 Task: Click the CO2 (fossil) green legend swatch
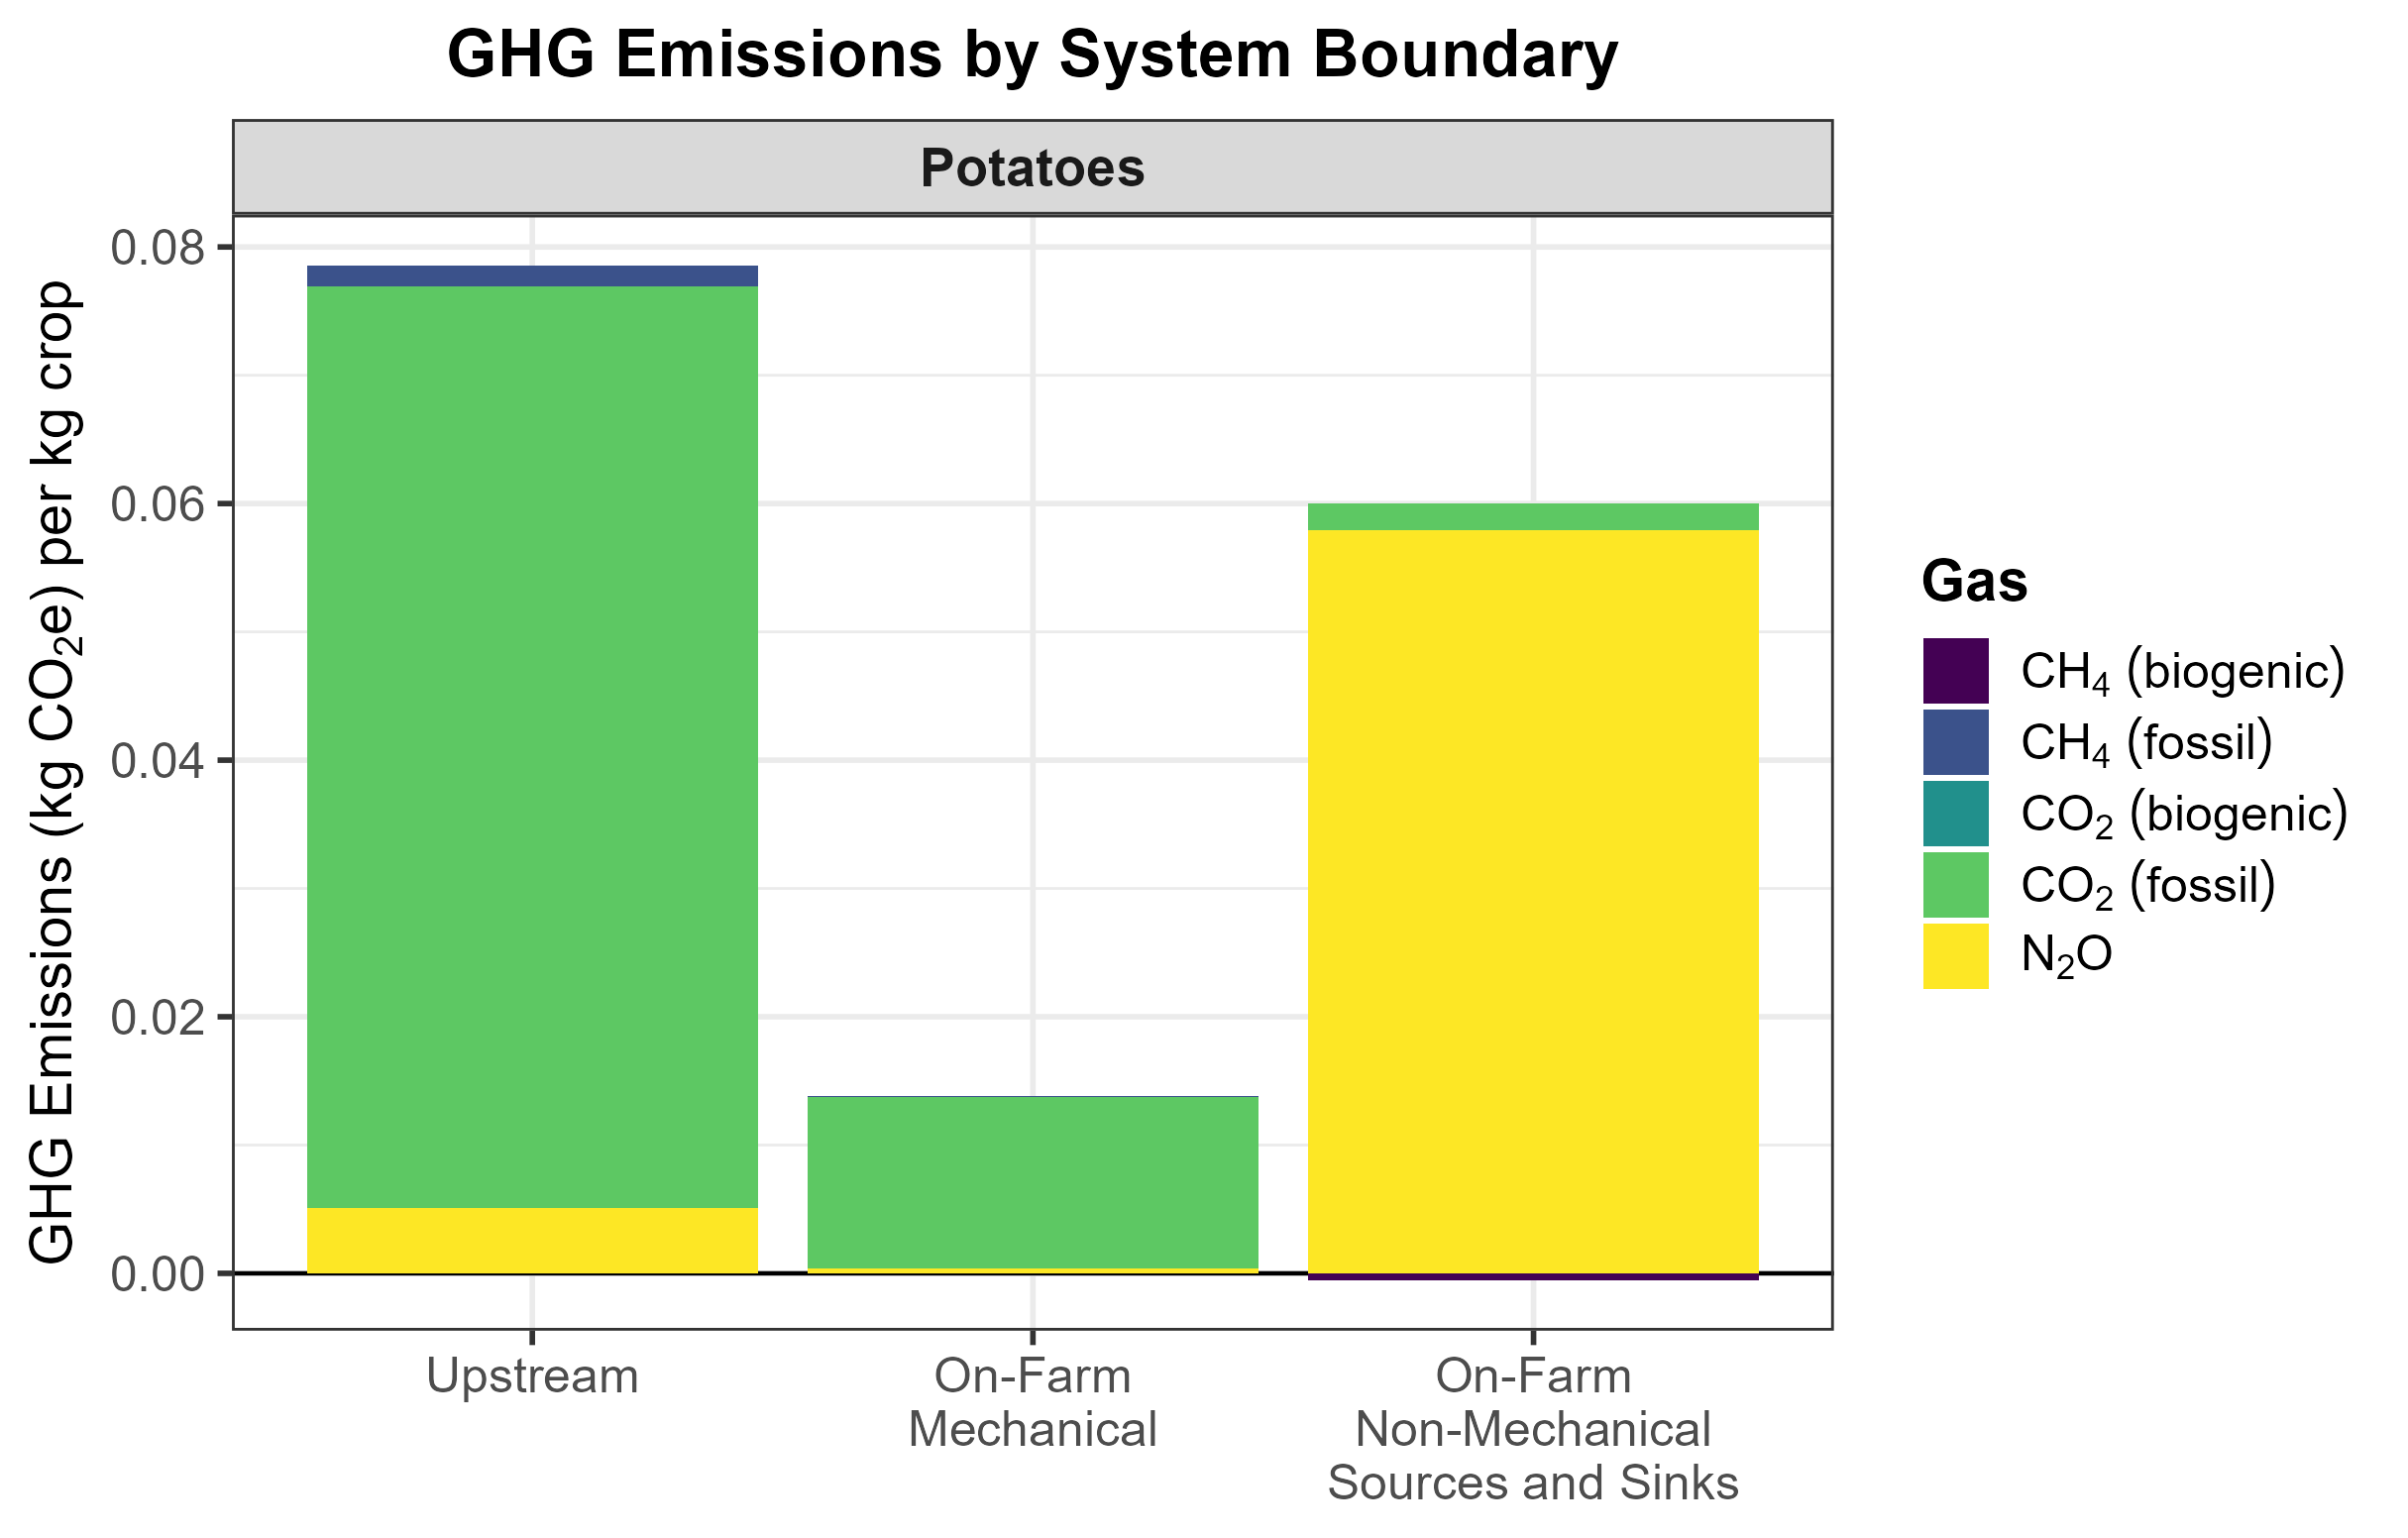[1956, 884]
